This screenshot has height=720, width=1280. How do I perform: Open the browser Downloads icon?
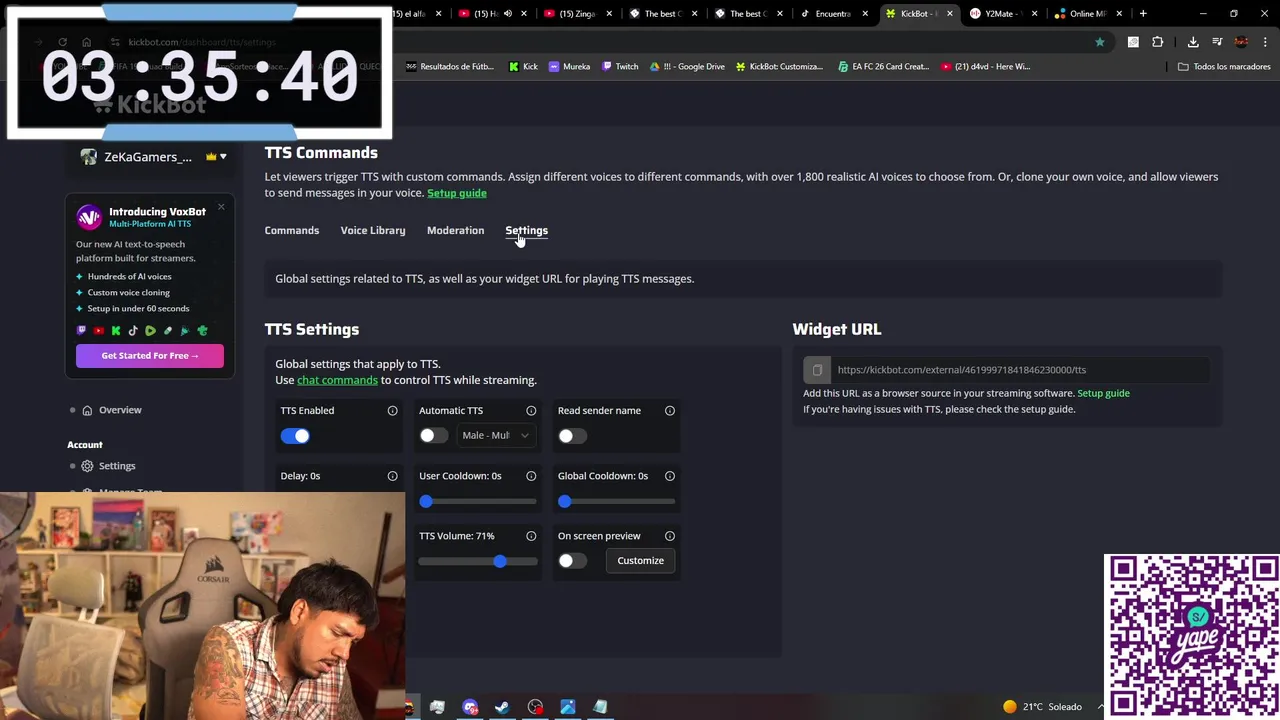(x=1193, y=42)
